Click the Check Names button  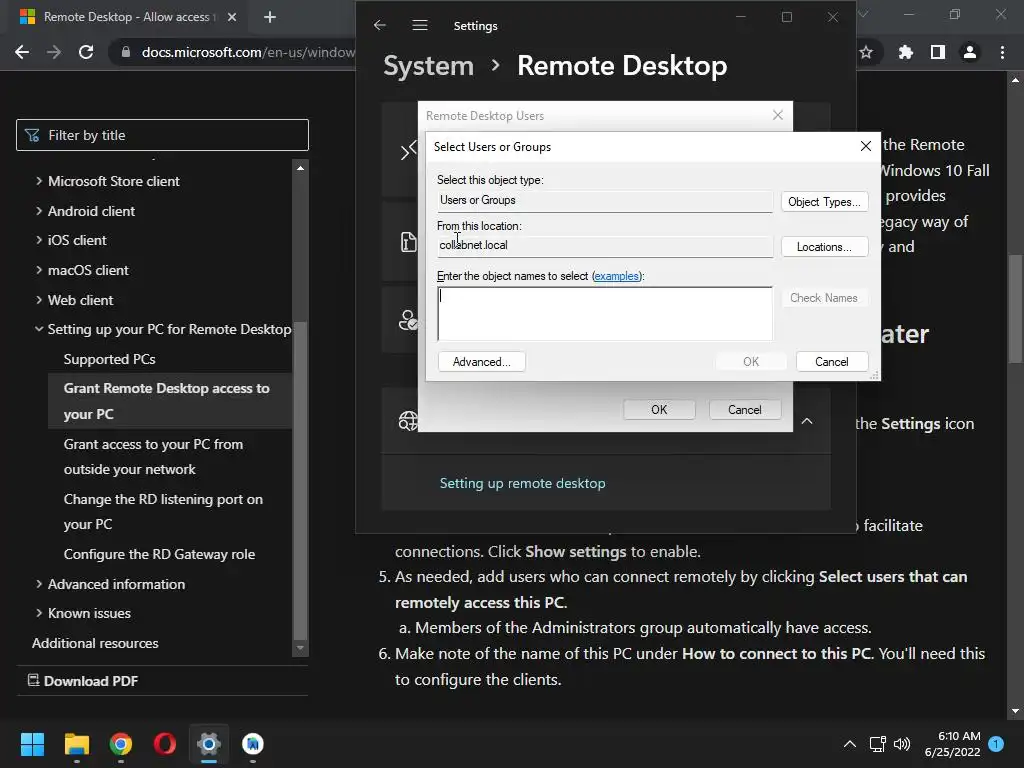point(824,298)
